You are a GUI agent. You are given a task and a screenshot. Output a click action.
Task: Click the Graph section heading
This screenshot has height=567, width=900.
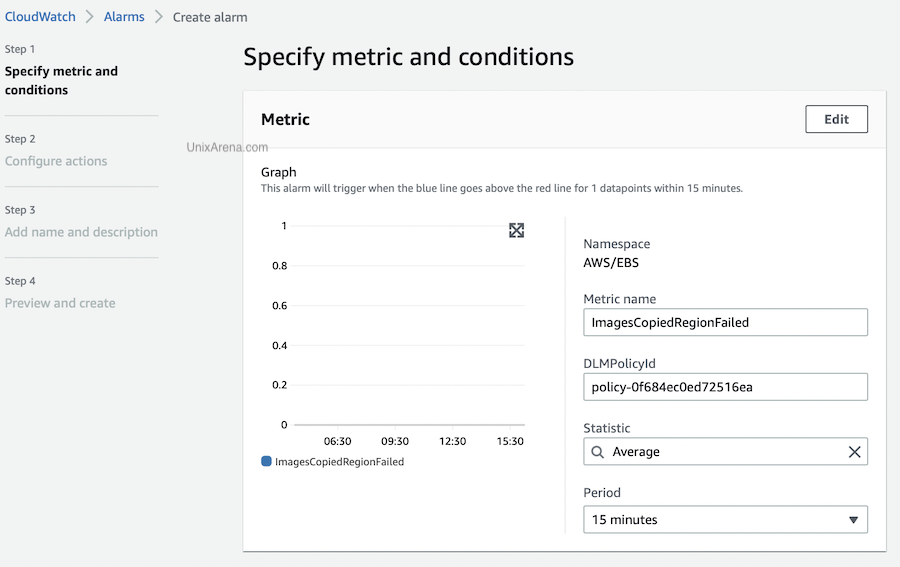pos(279,172)
